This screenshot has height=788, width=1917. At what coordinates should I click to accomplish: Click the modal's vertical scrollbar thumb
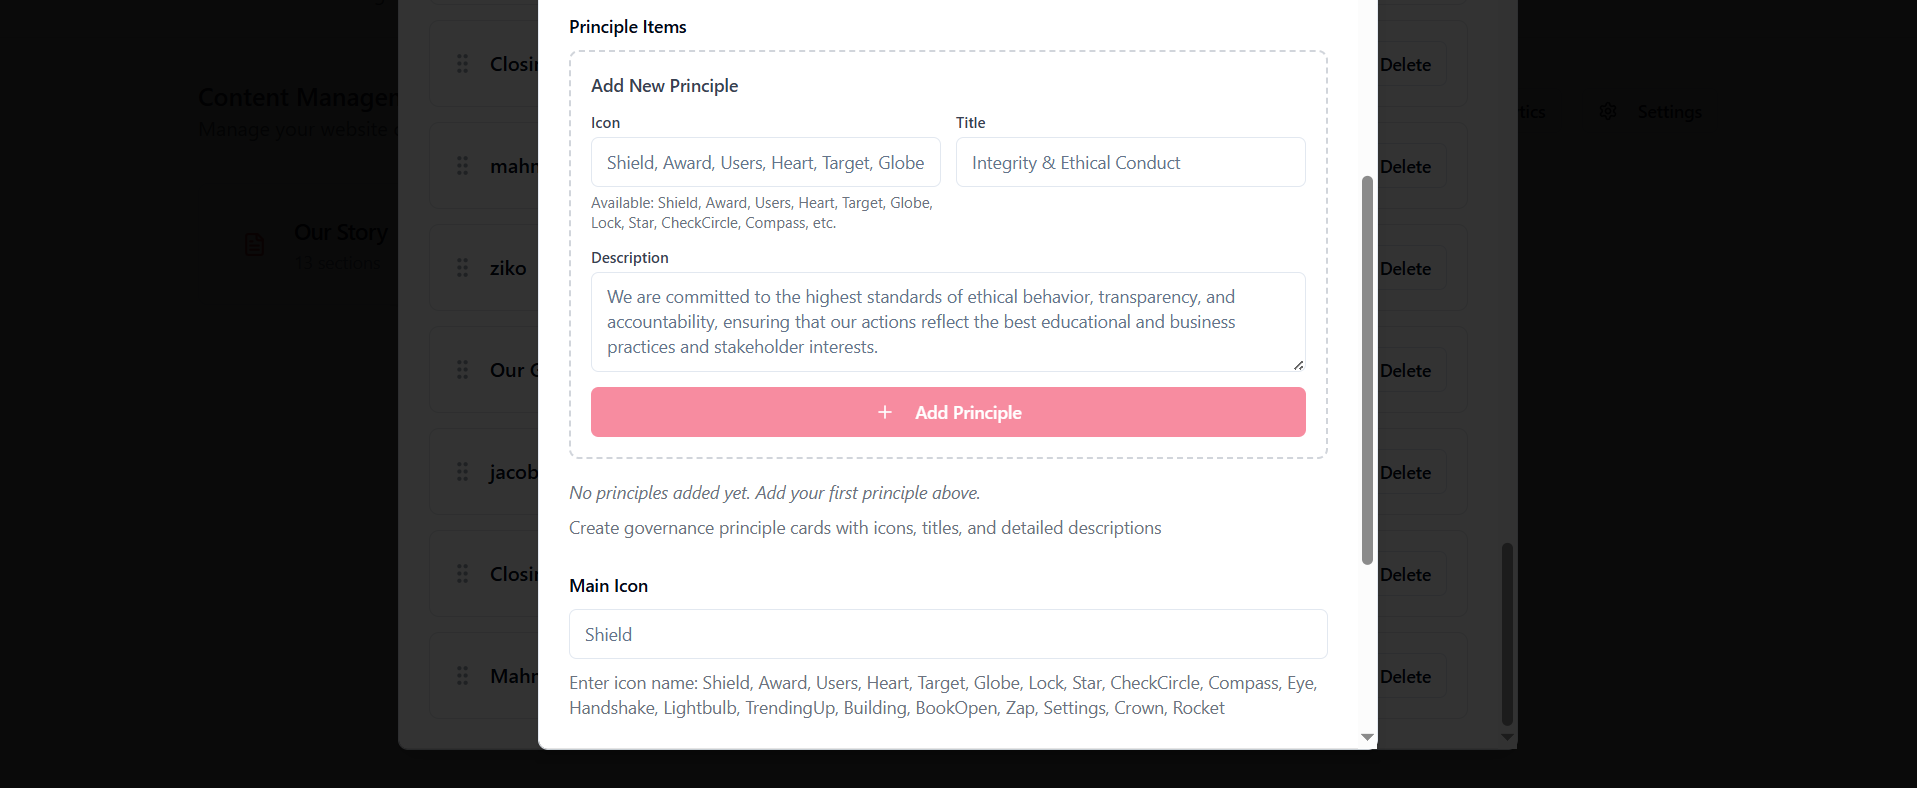tap(1367, 370)
